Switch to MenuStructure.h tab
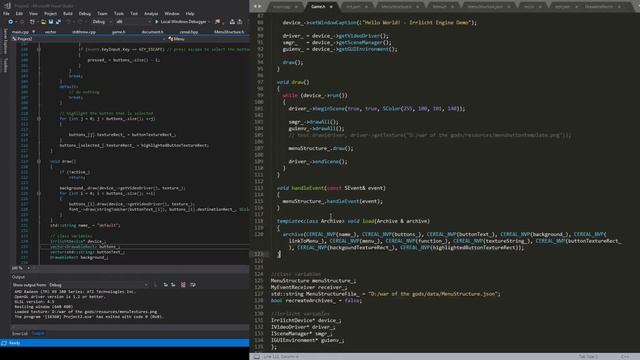The width and height of the screenshot is (640, 360). (229, 31)
